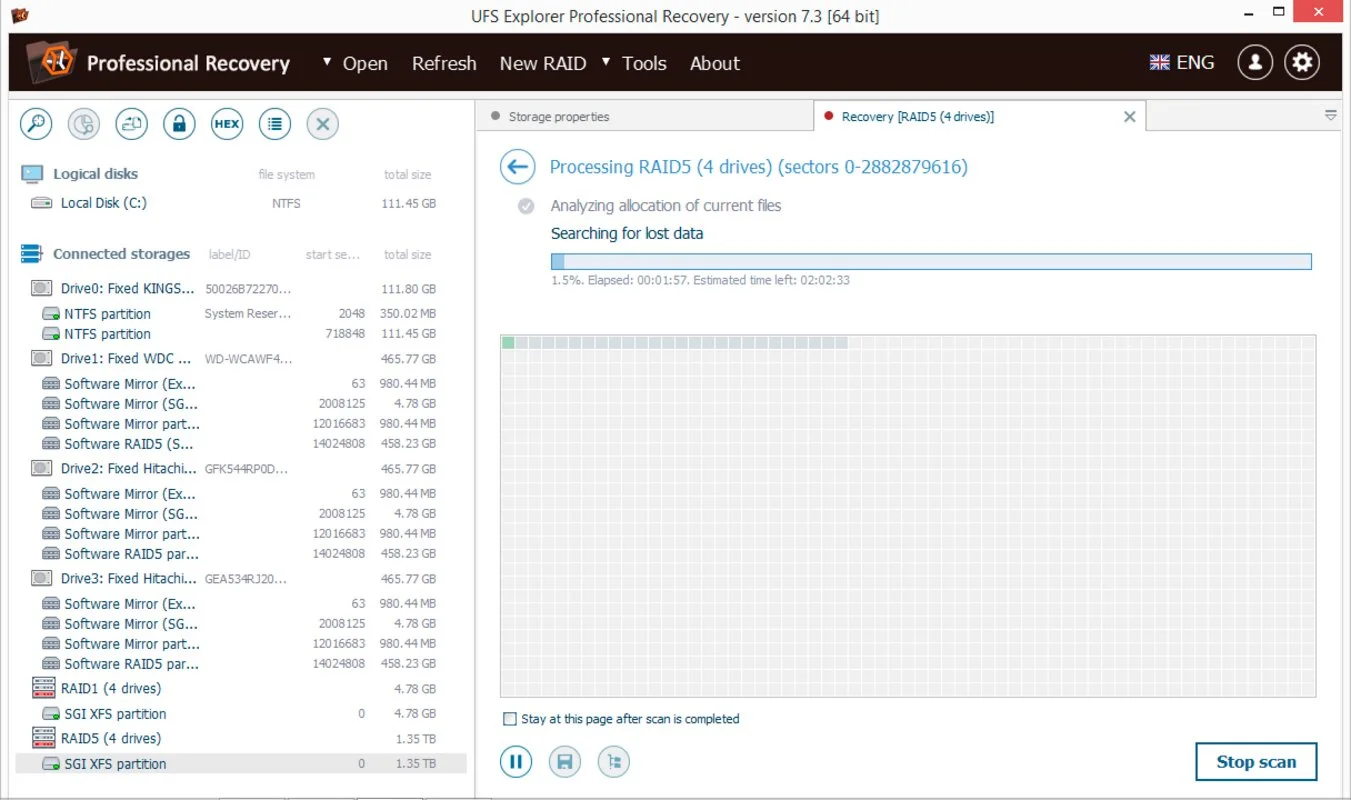
Task: Switch to the Storage properties tab
Action: [645, 116]
